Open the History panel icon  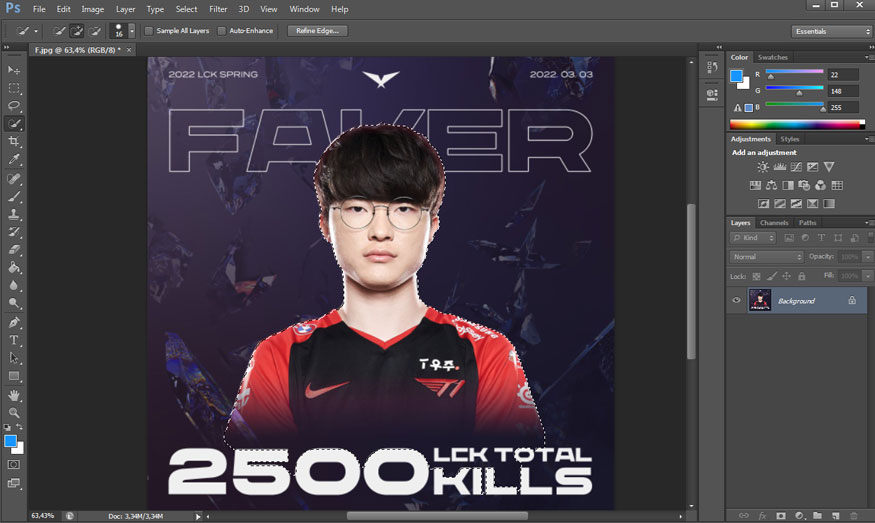[x=712, y=68]
